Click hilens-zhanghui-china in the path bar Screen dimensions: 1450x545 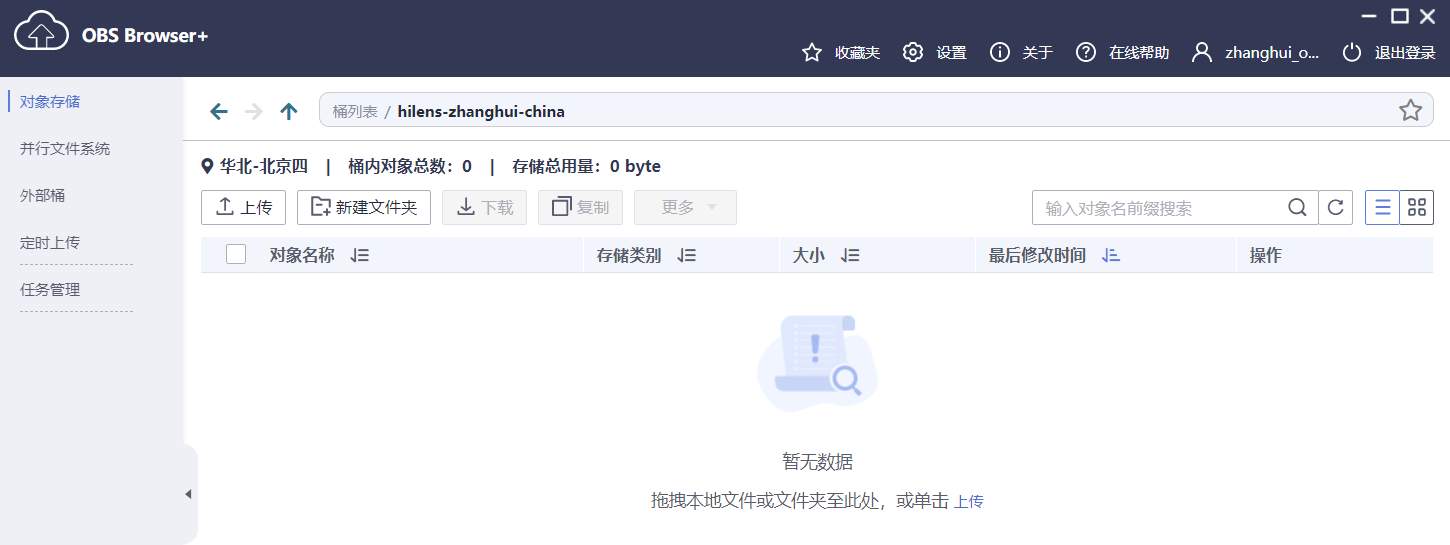(481, 111)
